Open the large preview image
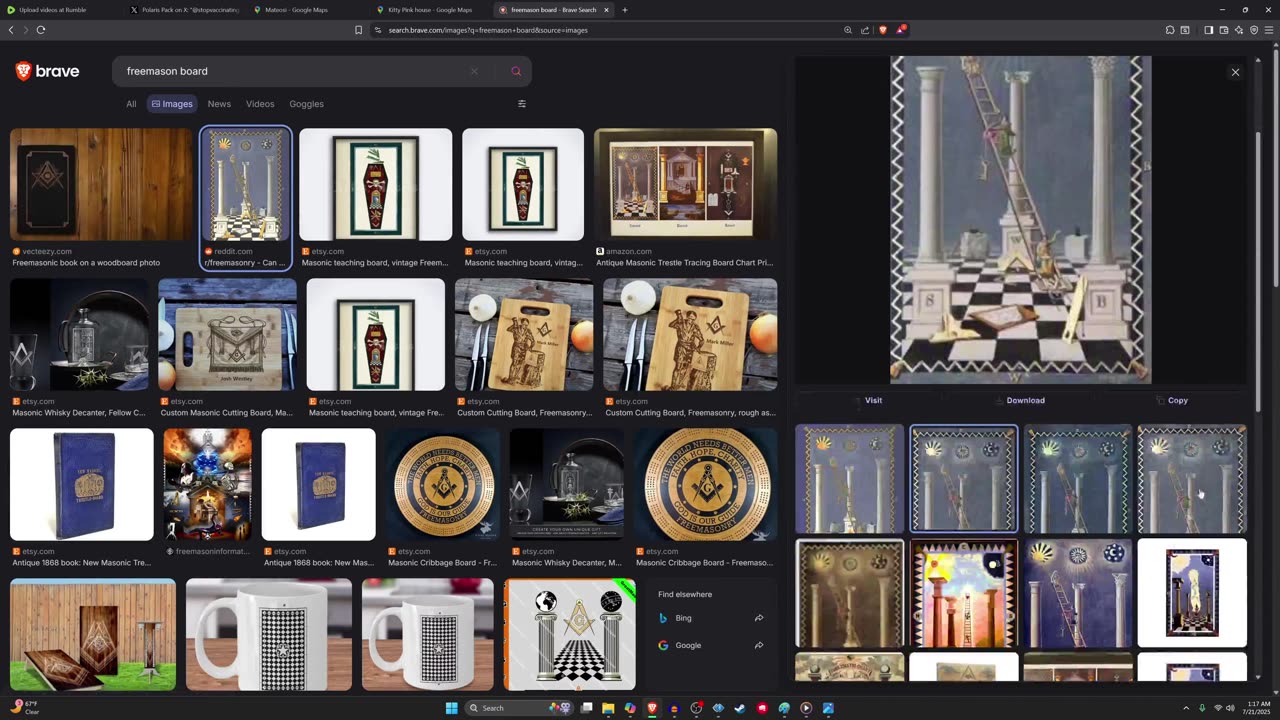Screen dimensions: 1280x720 (x=1021, y=219)
